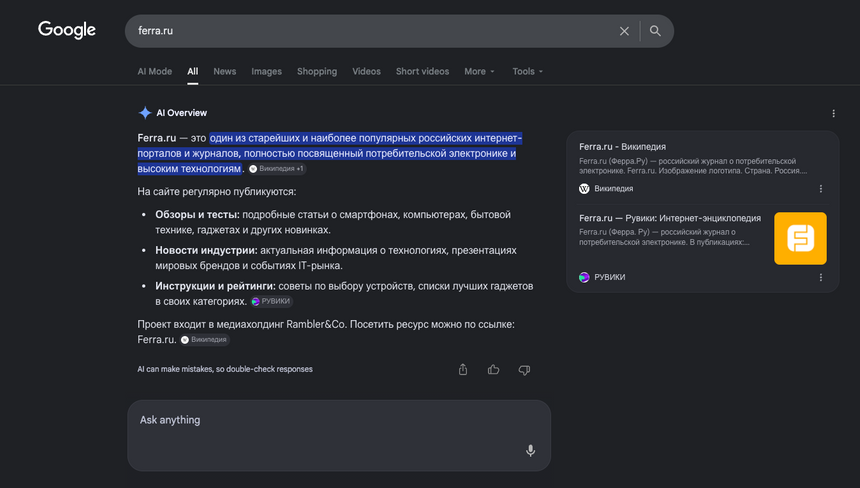Click 'На сайте регулярно публикуются:' text
Viewport: 860px width, 488px height.
[217, 192]
